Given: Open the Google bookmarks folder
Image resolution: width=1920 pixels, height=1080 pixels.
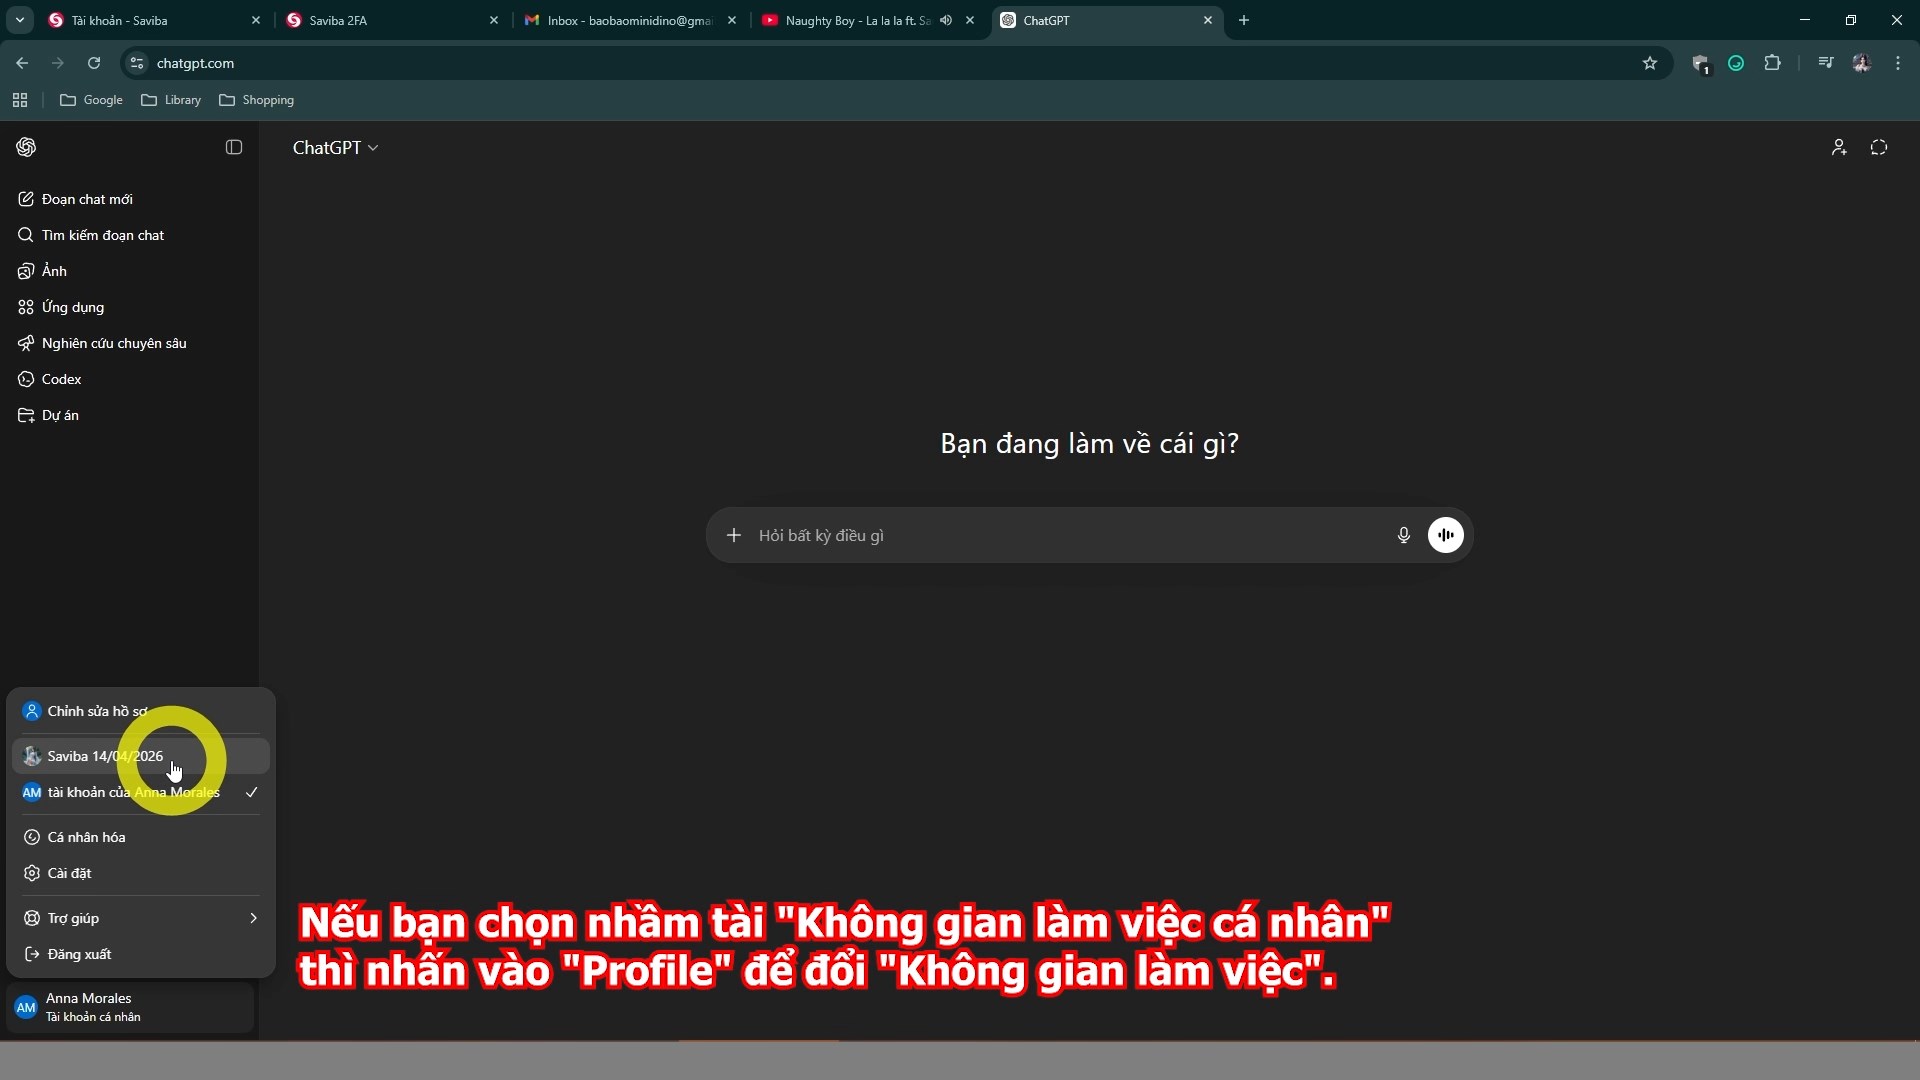Looking at the screenshot, I should pos(91,100).
